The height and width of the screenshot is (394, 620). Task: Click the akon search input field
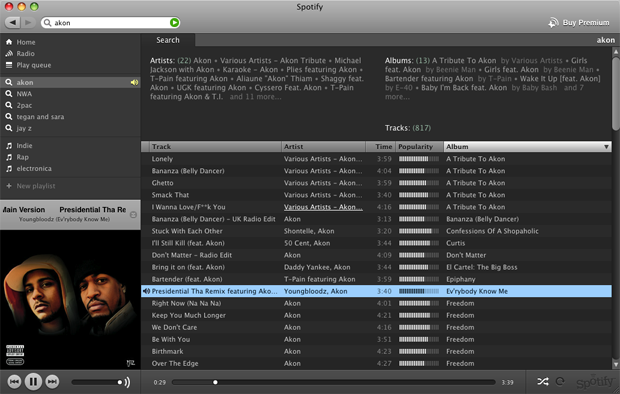[x=110, y=23]
